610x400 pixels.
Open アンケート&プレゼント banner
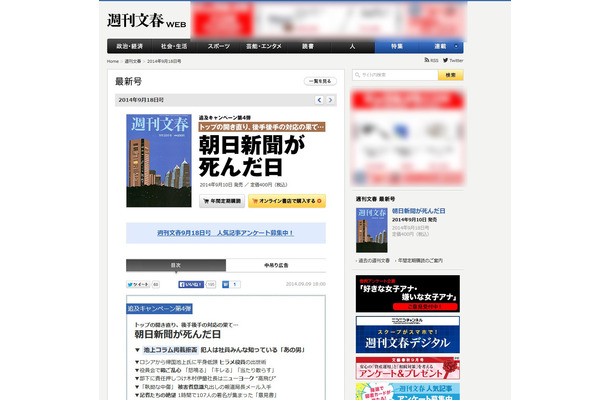[408, 368]
